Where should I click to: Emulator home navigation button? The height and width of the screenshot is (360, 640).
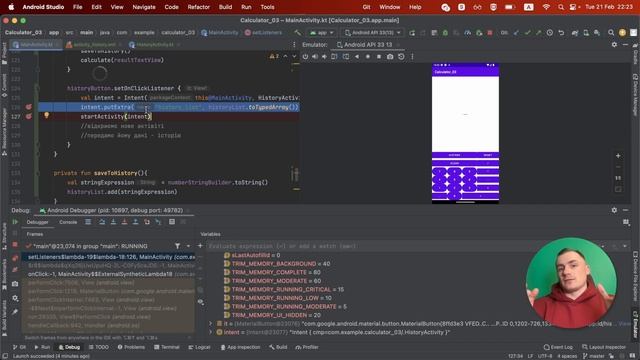(x=368, y=57)
